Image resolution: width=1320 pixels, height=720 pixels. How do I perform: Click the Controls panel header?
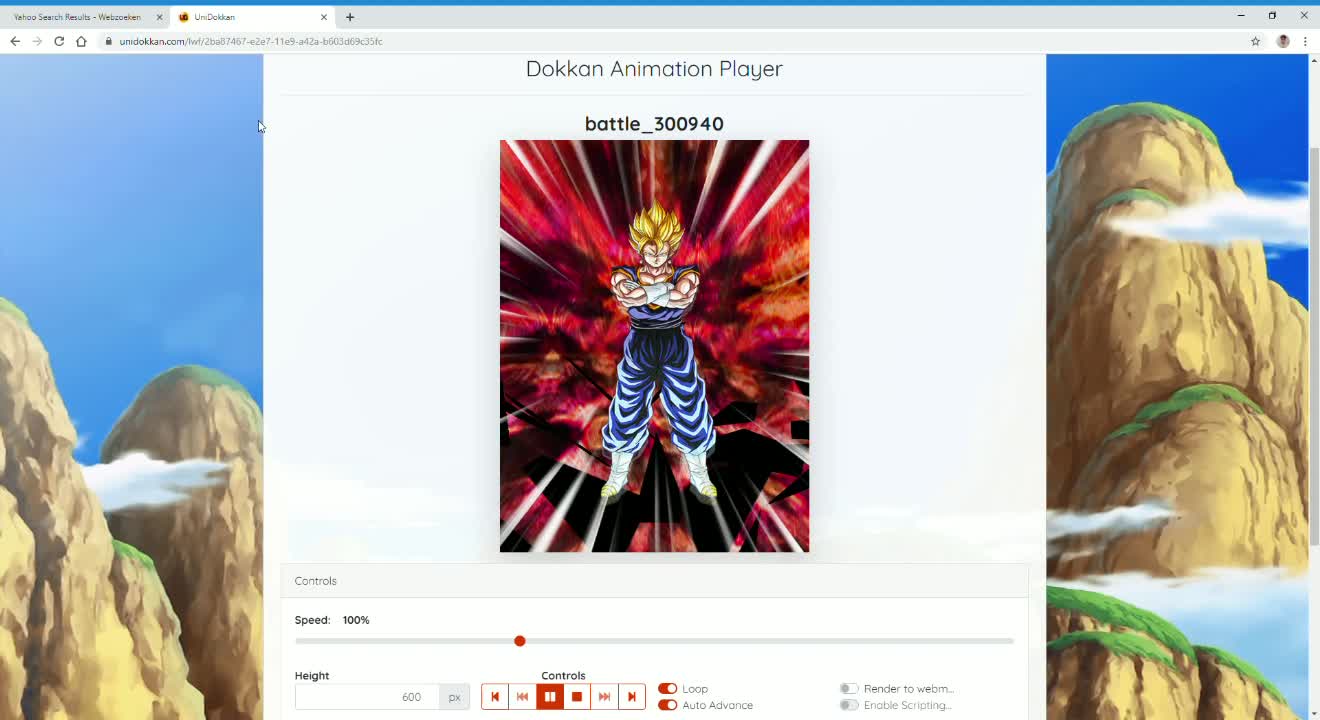[654, 581]
